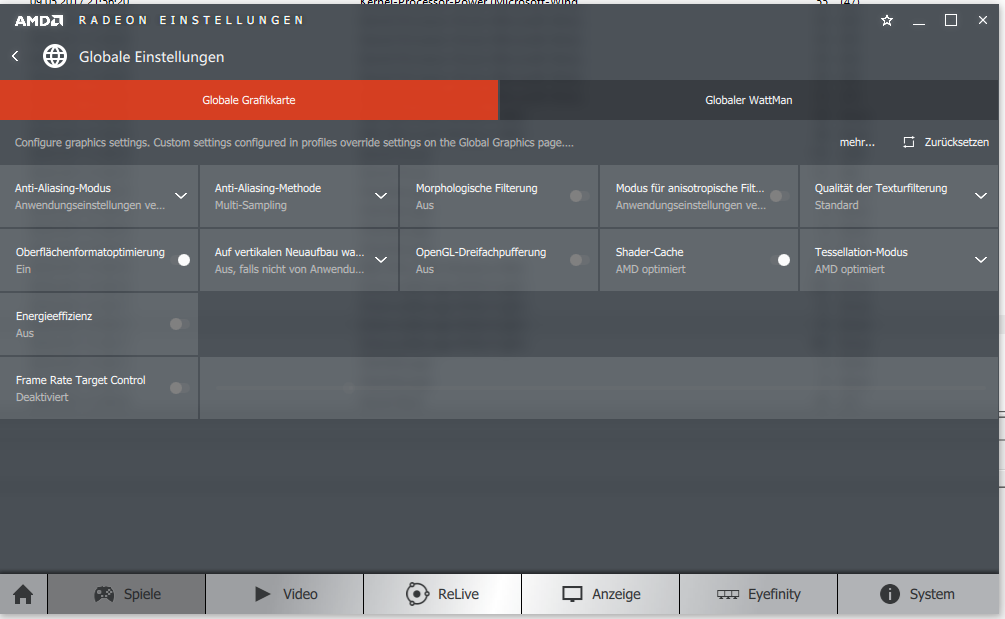Close the Radeon Einstellungen window
The height and width of the screenshot is (619, 1005).
click(x=983, y=21)
